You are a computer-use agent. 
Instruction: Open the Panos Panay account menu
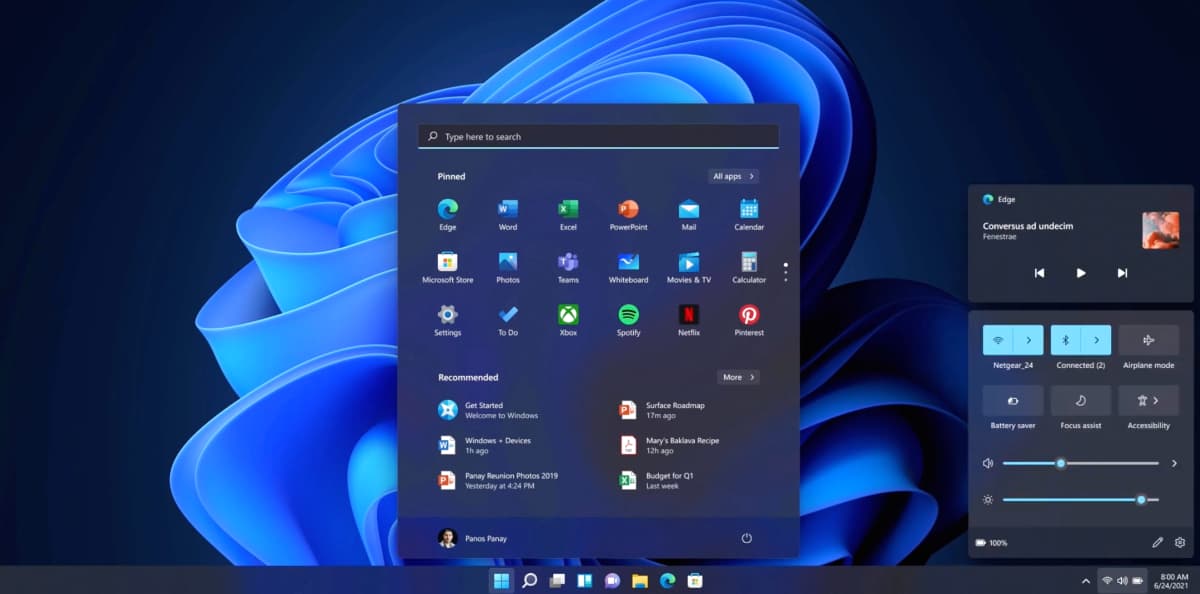tap(473, 538)
